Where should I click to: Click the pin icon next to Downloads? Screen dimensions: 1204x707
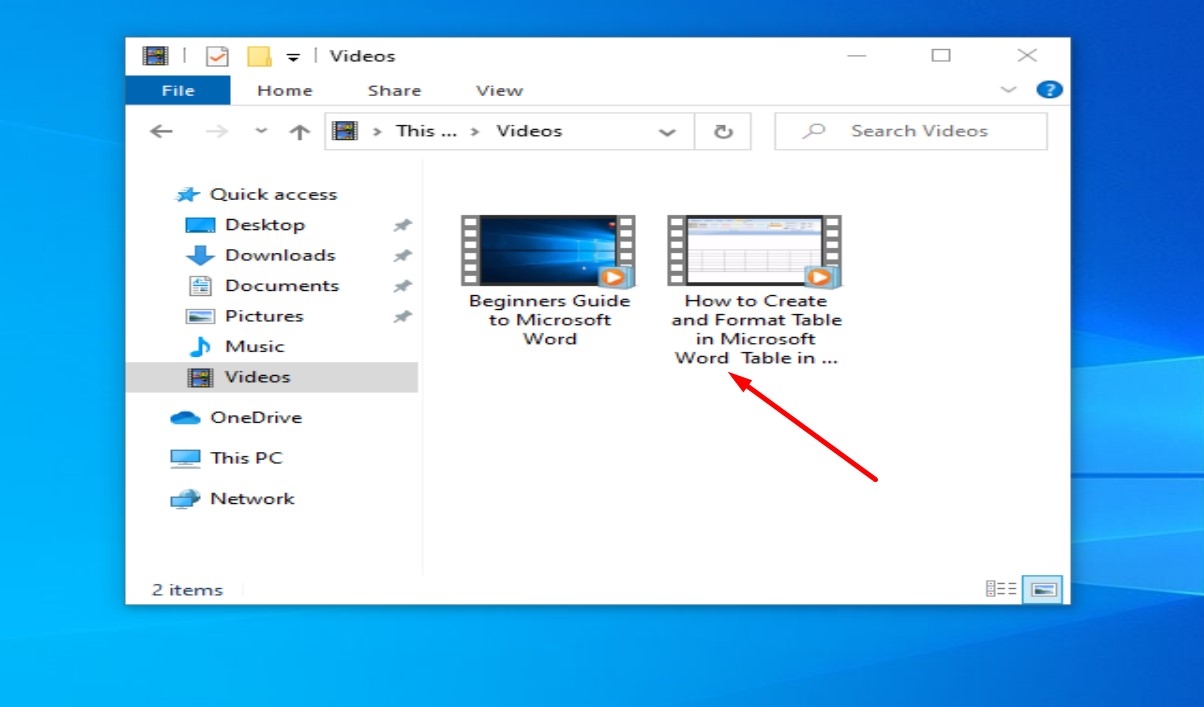pos(402,255)
